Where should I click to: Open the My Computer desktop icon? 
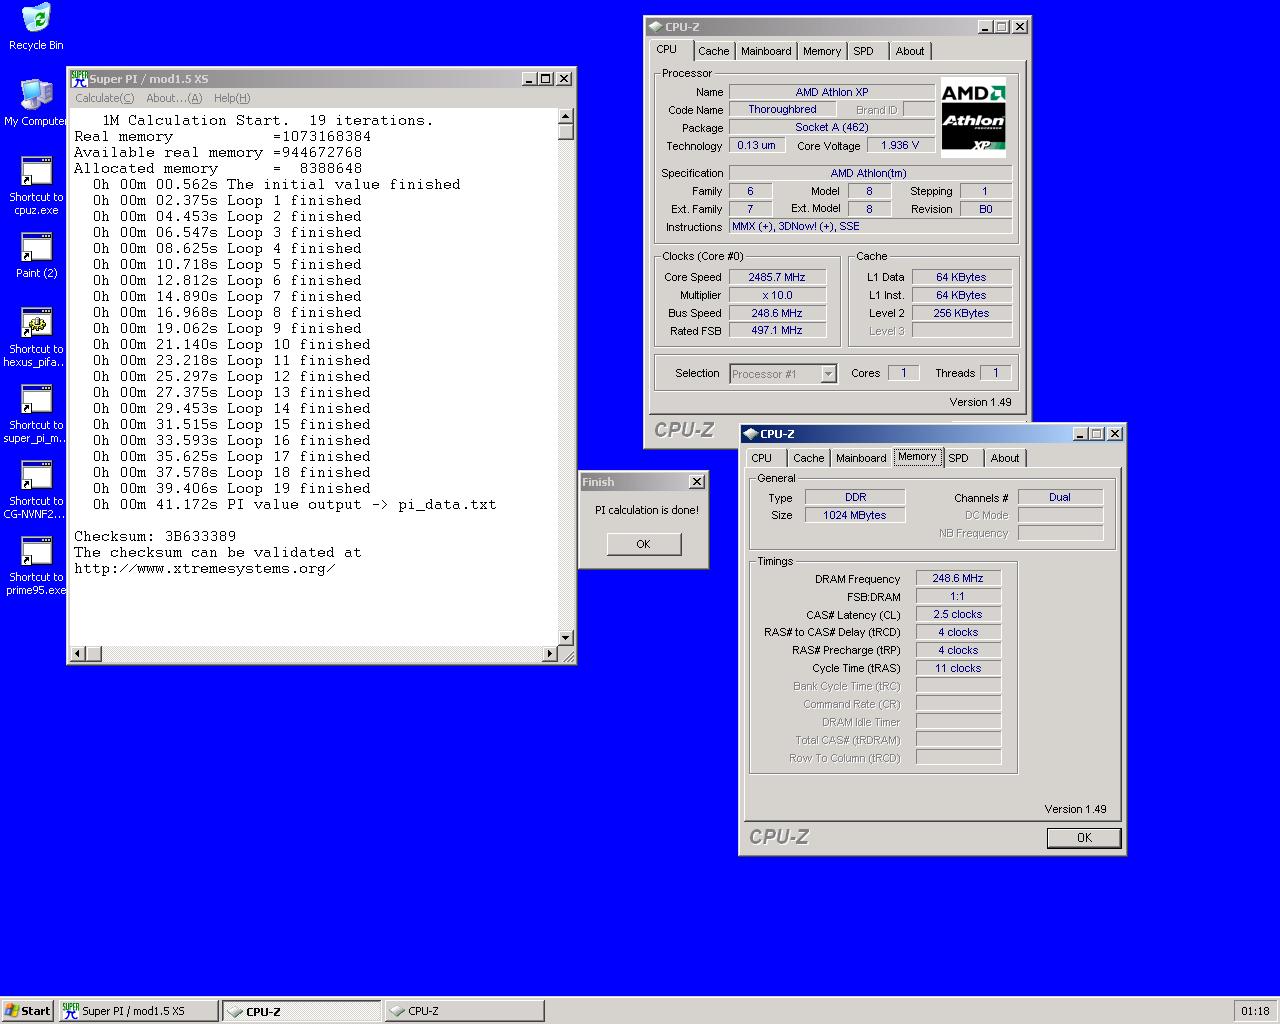(x=36, y=103)
